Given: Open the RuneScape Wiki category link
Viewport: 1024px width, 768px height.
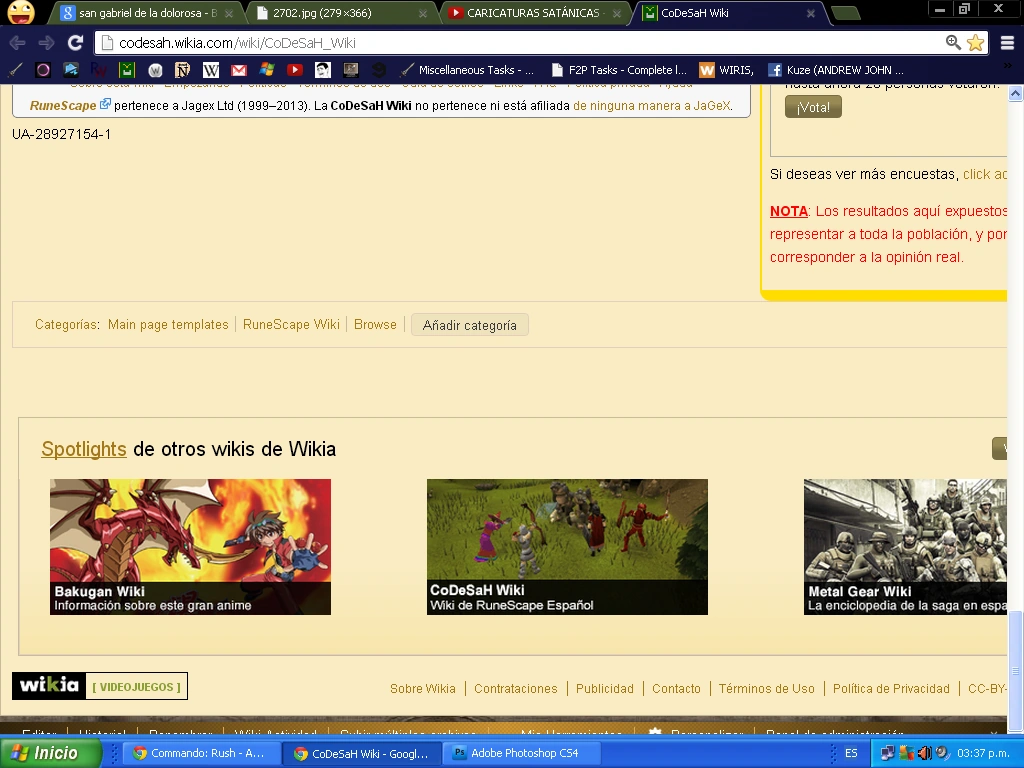Looking at the screenshot, I should pyautogui.click(x=291, y=325).
